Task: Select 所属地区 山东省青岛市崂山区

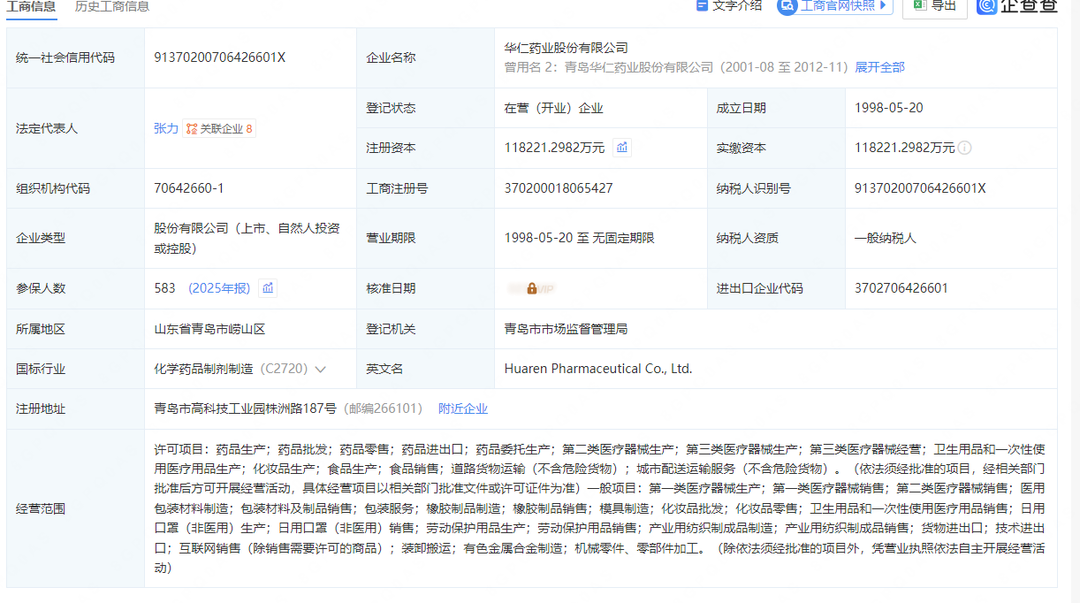Action: click(209, 329)
